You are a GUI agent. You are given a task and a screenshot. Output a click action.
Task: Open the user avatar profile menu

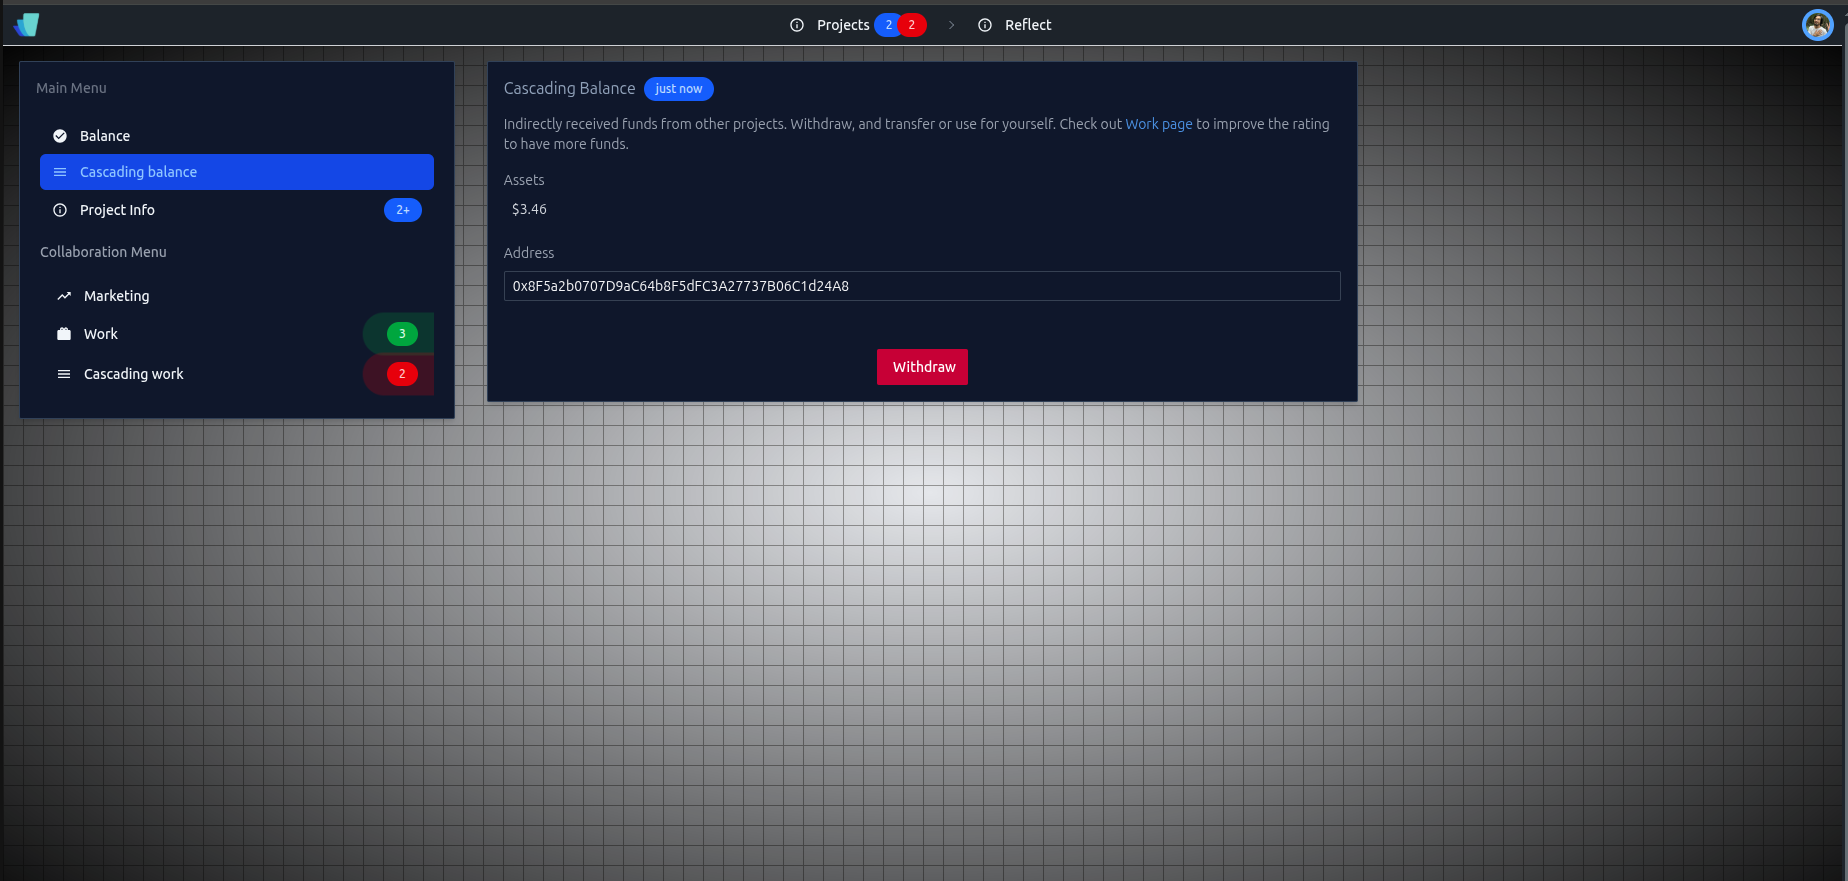coord(1817,25)
